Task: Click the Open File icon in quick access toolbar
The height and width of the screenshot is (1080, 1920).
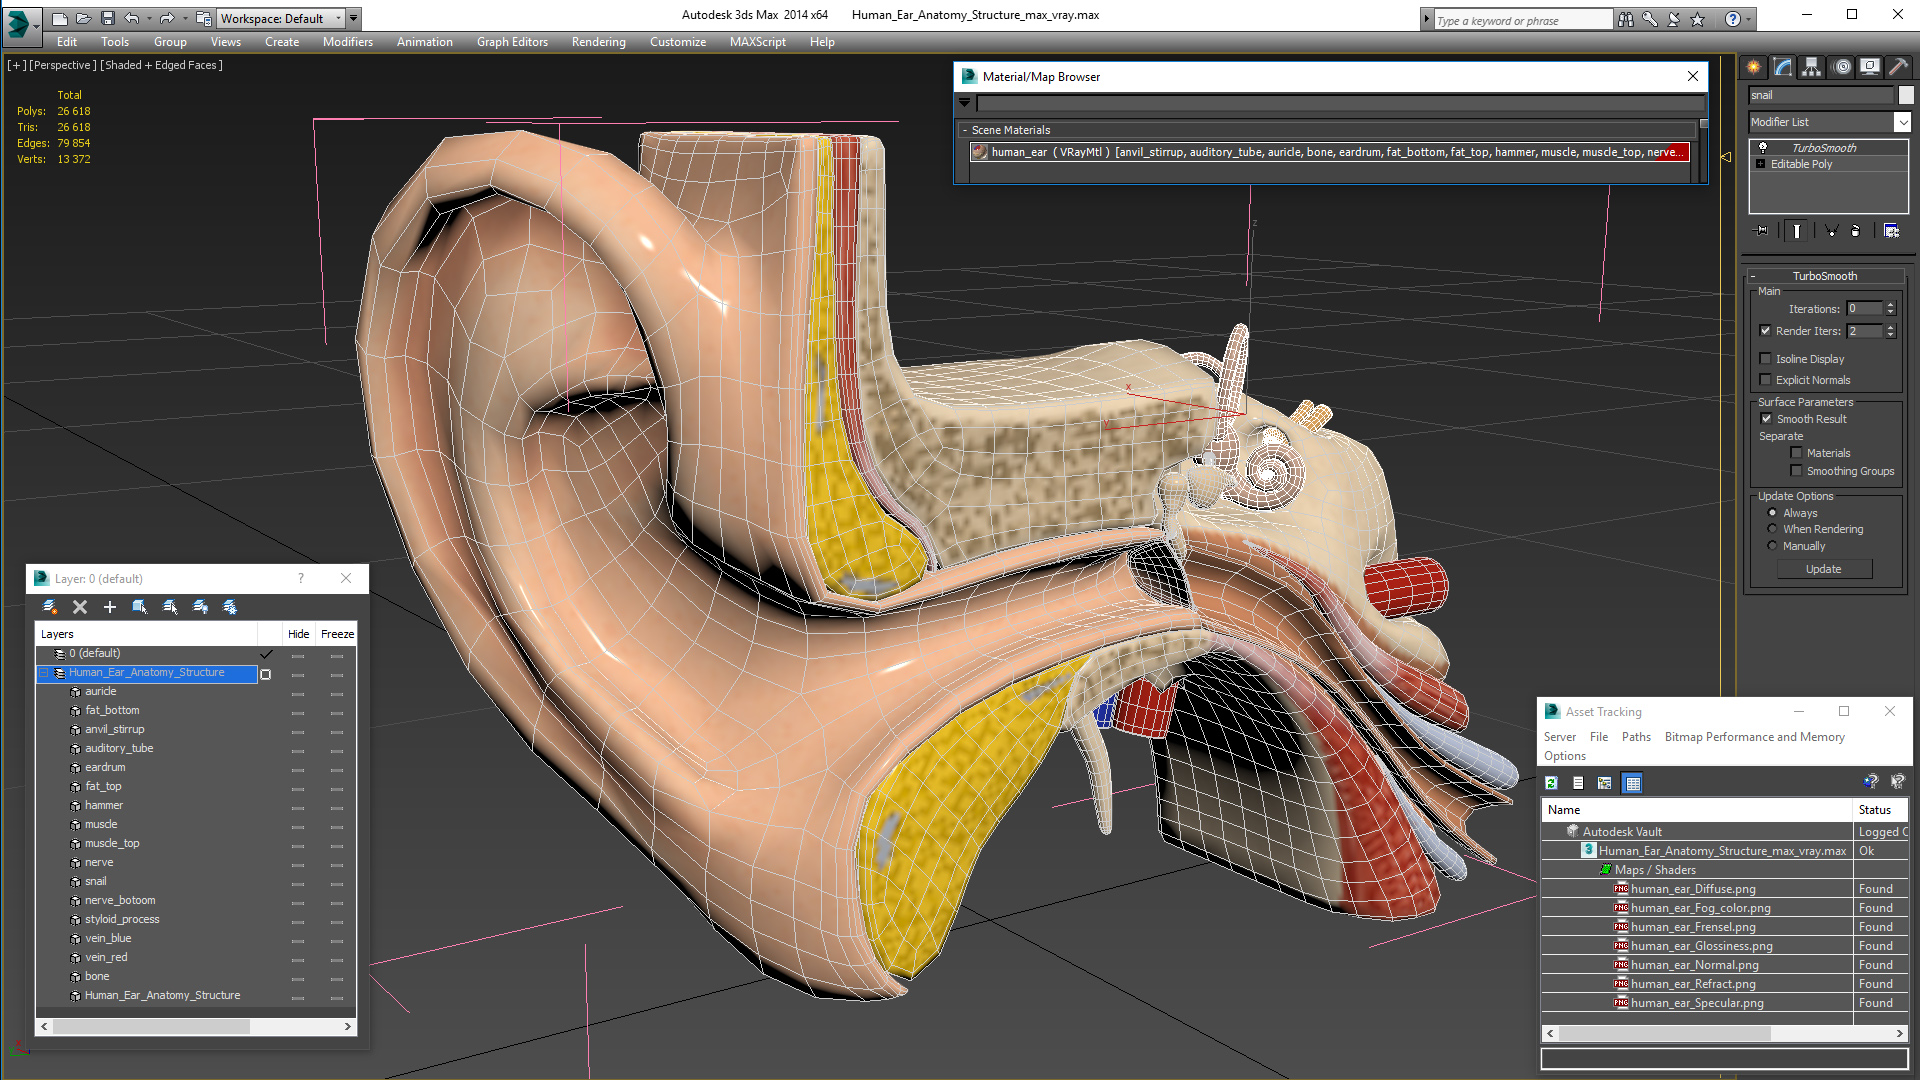Action: tap(83, 18)
